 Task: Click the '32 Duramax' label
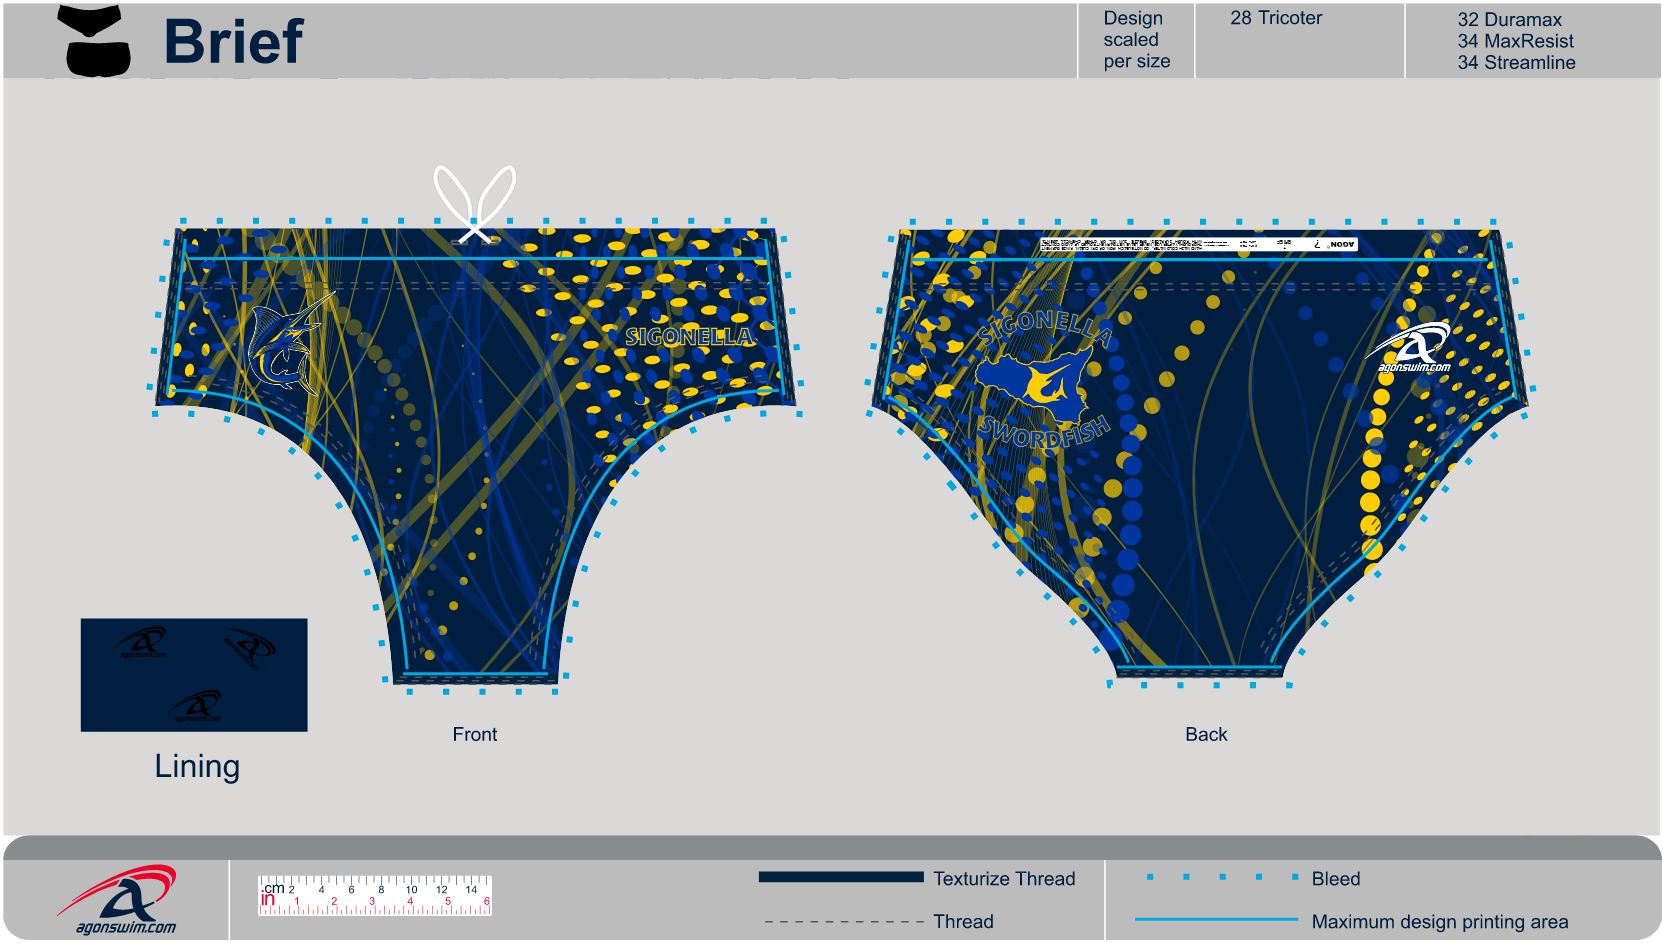coord(1509,20)
